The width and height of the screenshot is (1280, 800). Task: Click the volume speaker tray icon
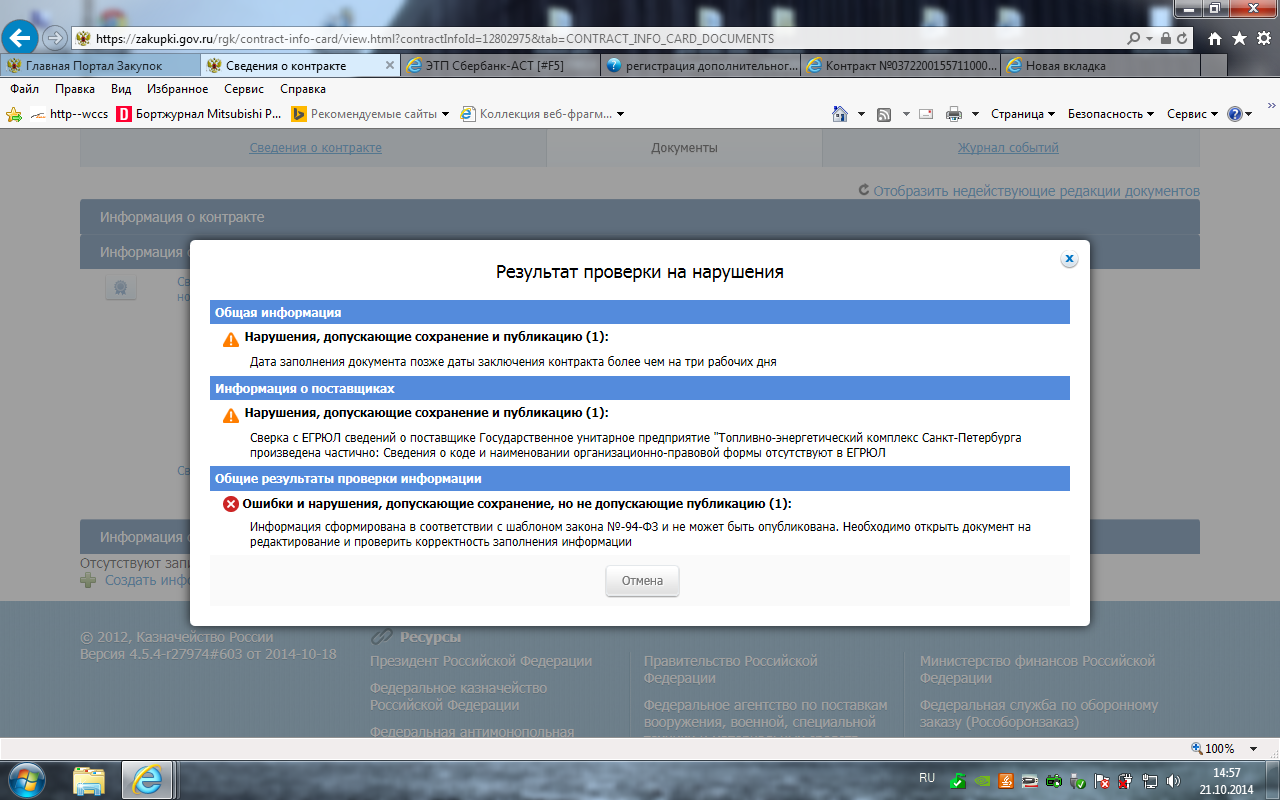pyautogui.click(x=1173, y=780)
